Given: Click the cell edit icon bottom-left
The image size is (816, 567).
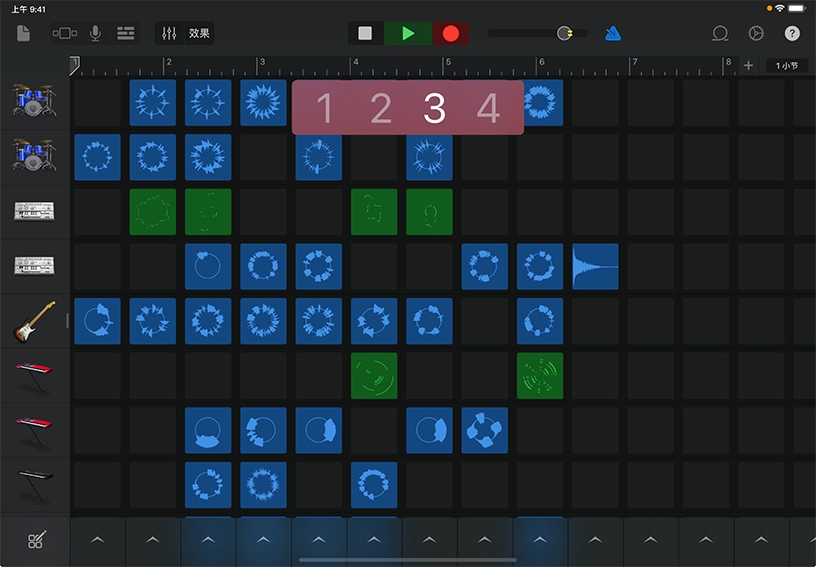Looking at the screenshot, I should pos(35,541).
